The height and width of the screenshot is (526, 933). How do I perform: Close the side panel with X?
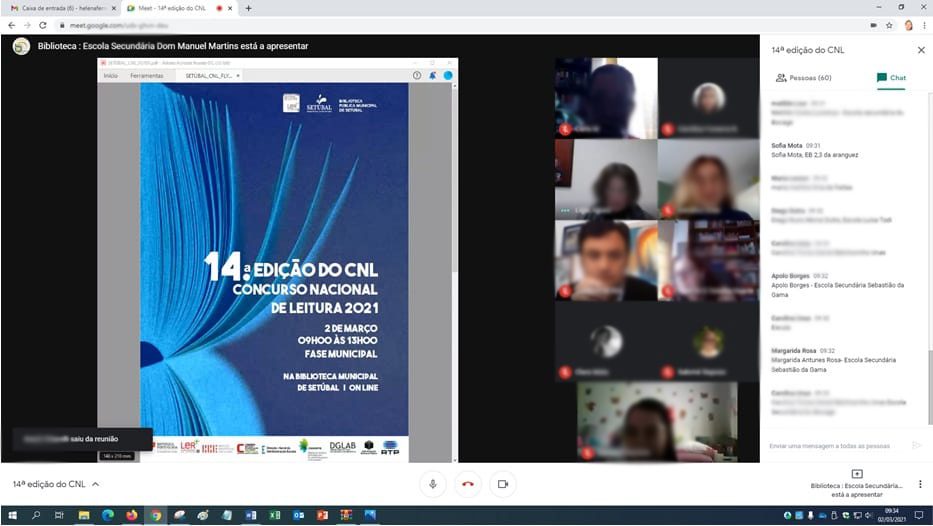(x=921, y=49)
